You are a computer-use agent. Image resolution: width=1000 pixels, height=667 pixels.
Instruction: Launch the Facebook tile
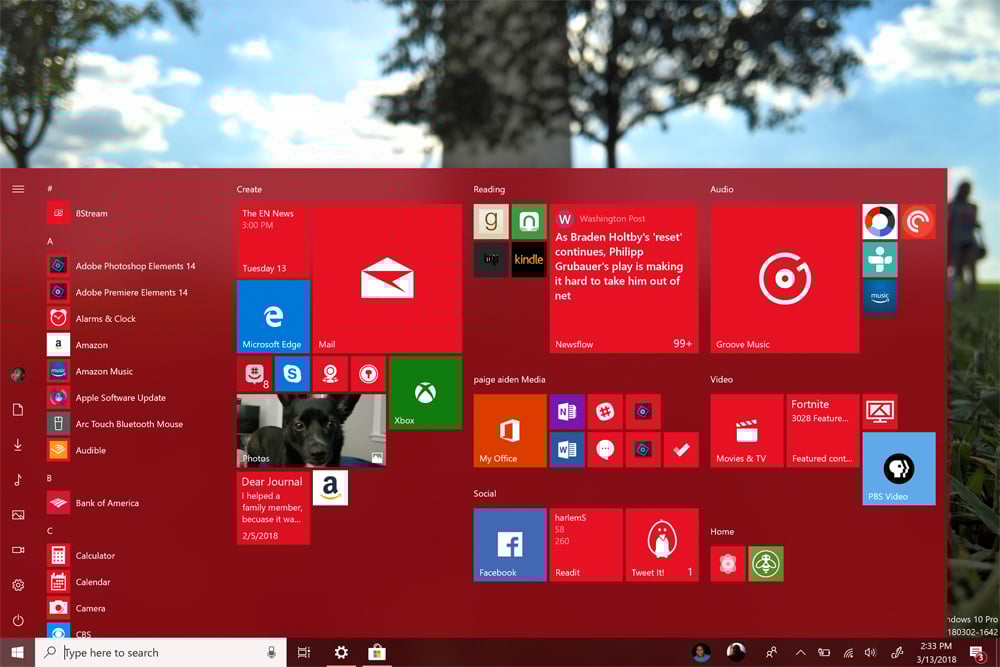click(x=510, y=544)
